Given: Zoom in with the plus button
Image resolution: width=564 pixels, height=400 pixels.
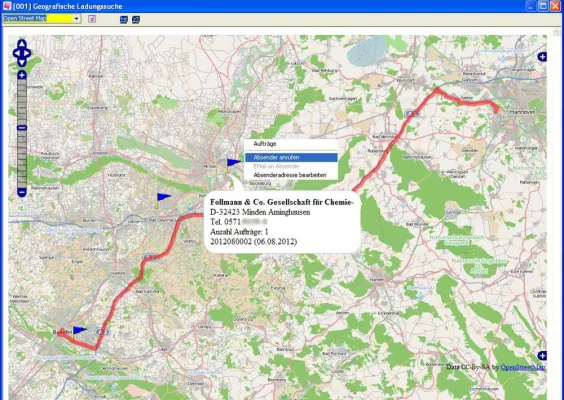Looking at the screenshot, I should click(22, 75).
